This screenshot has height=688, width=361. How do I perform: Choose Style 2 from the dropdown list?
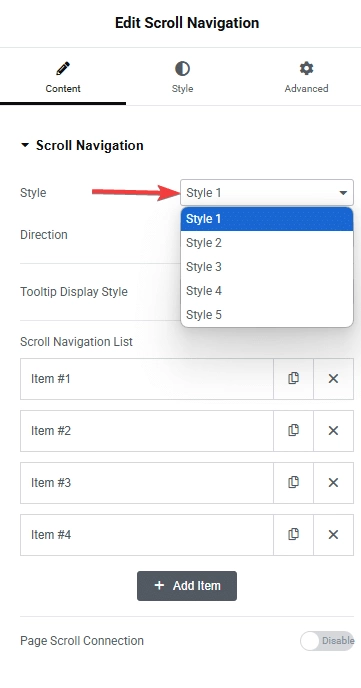pos(267,243)
